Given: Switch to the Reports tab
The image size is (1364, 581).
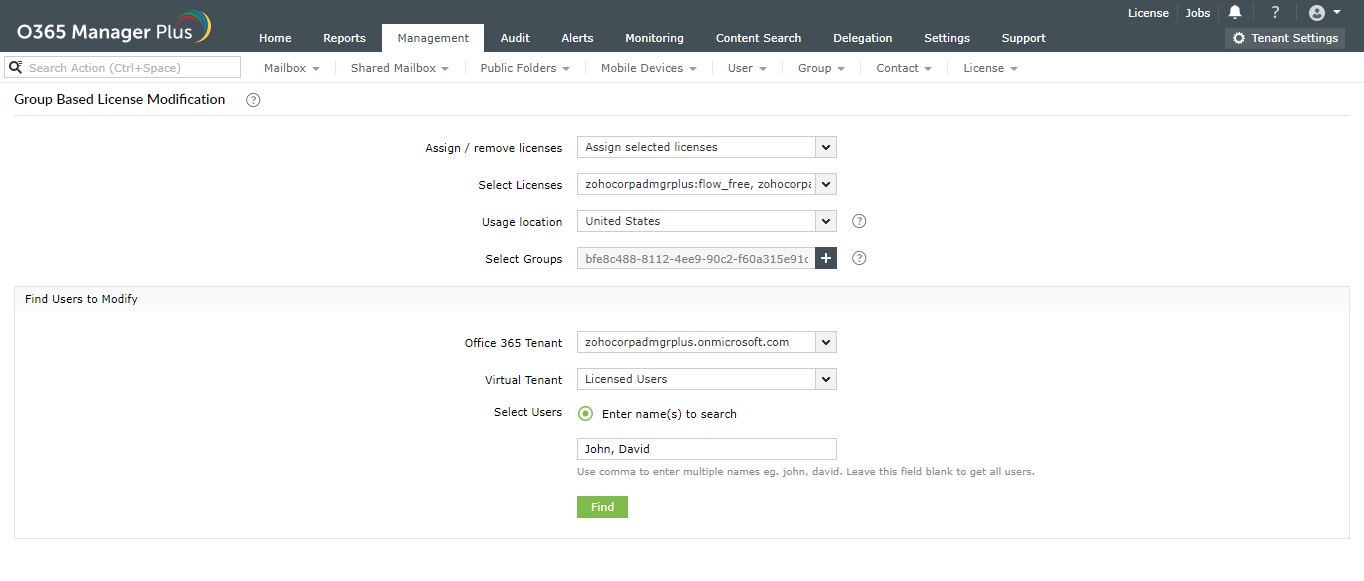Looking at the screenshot, I should (x=344, y=38).
